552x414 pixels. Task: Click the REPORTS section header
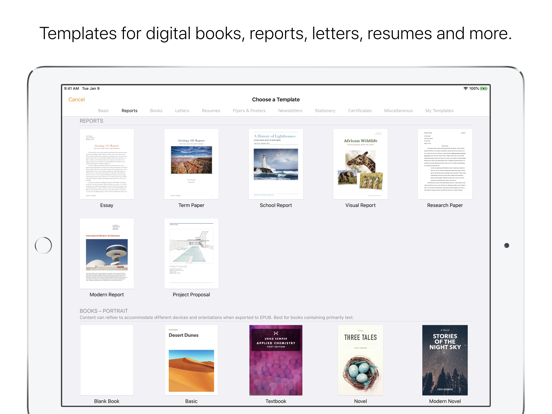click(91, 121)
